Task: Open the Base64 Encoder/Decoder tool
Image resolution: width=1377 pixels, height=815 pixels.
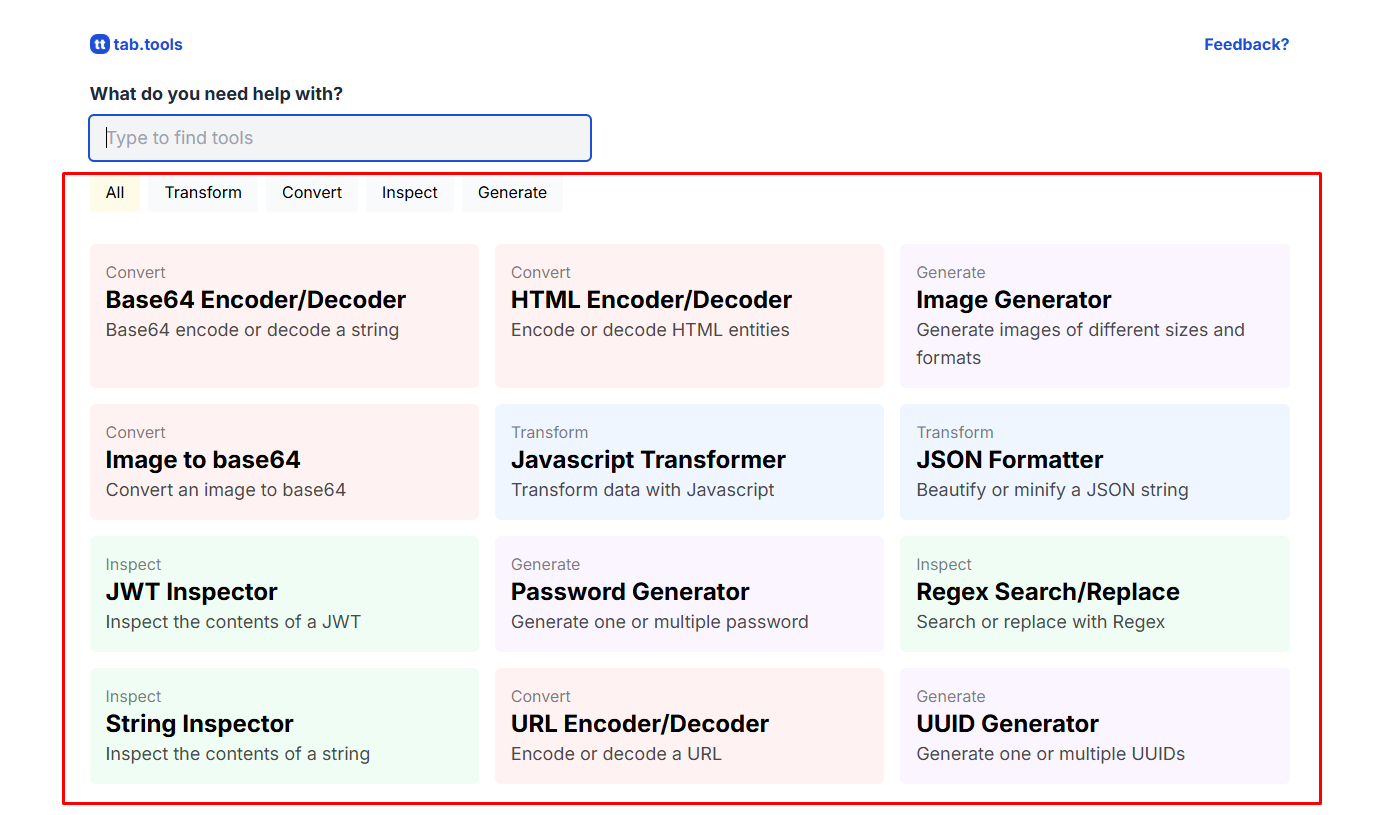Action: pyautogui.click(x=284, y=315)
